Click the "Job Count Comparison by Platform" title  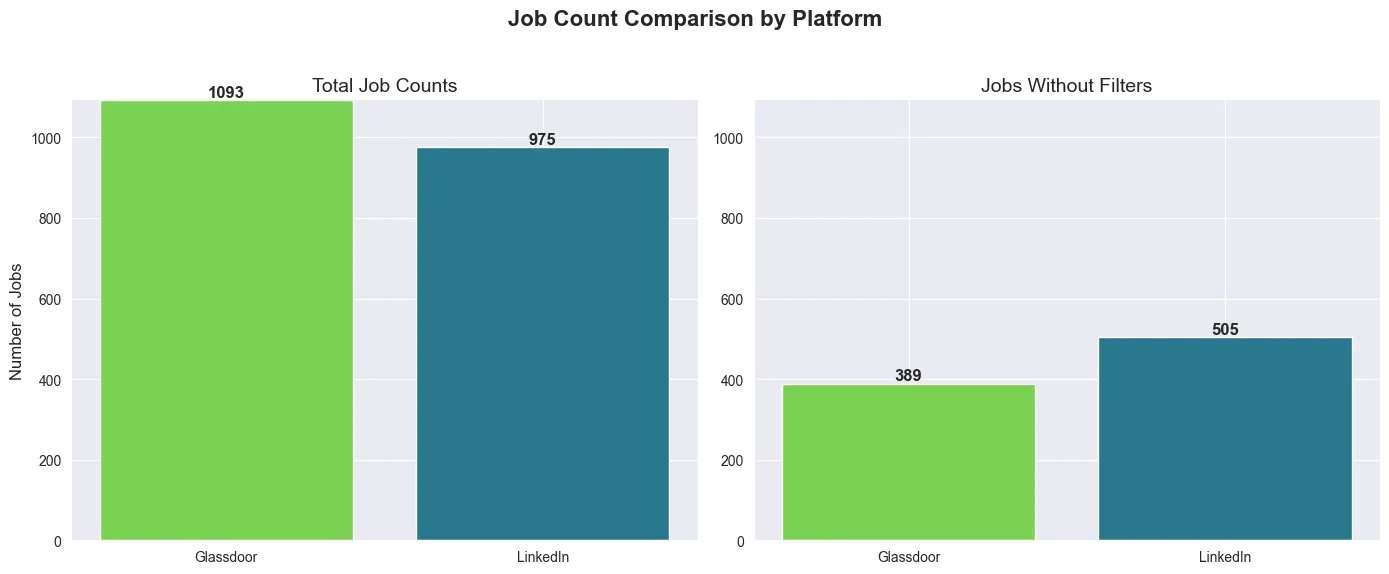[x=694, y=19]
